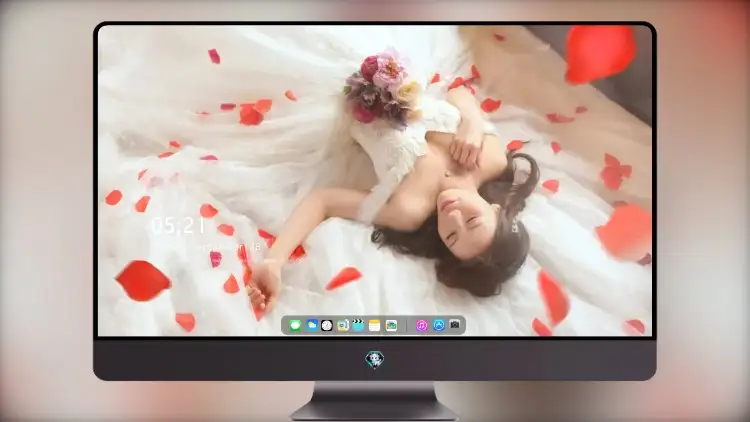Open the Mail app with stamp icon
The image size is (750, 422).
pyautogui.click(x=343, y=326)
